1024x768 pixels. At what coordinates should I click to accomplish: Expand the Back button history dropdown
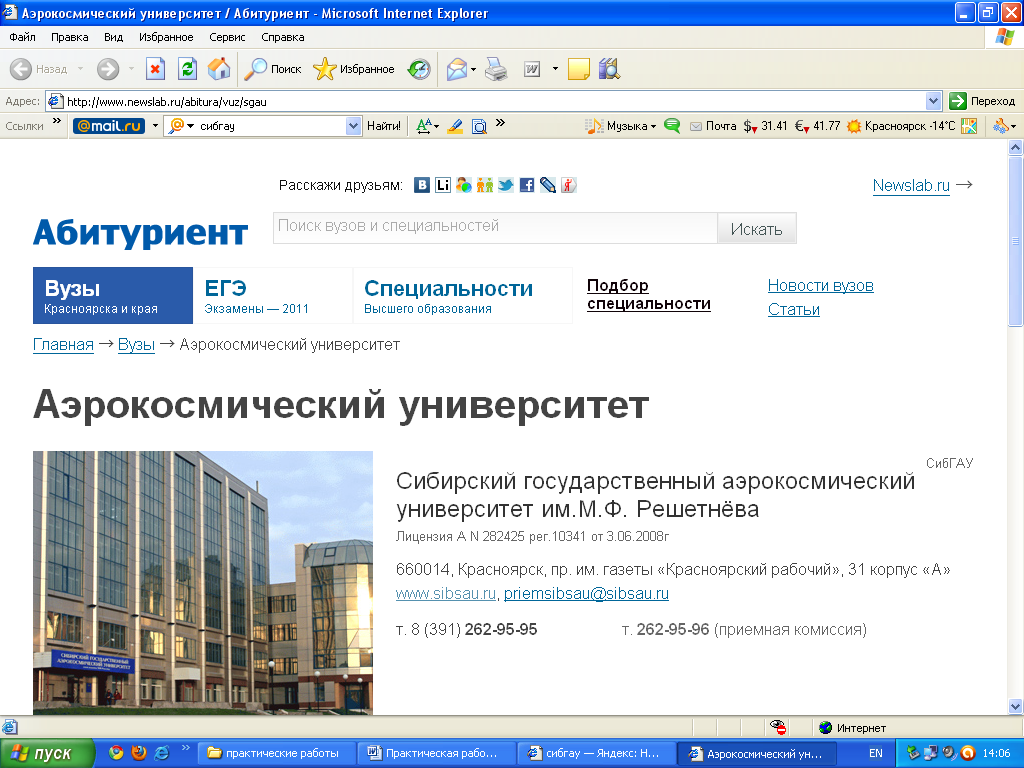[80, 69]
